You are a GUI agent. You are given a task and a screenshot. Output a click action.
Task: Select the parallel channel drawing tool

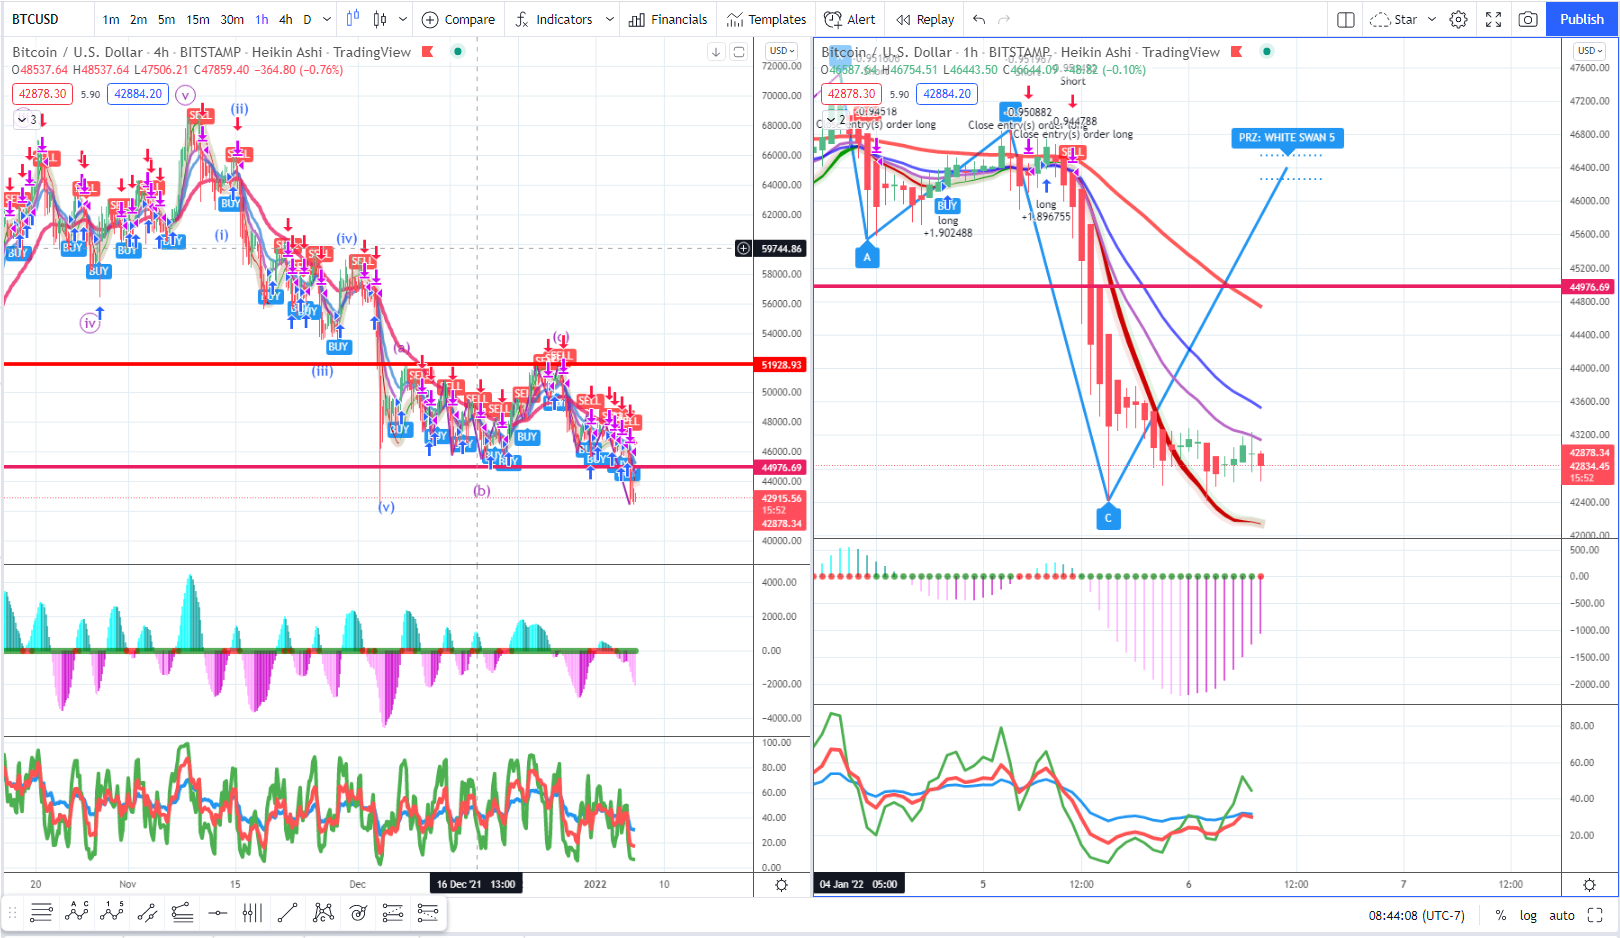(147, 912)
